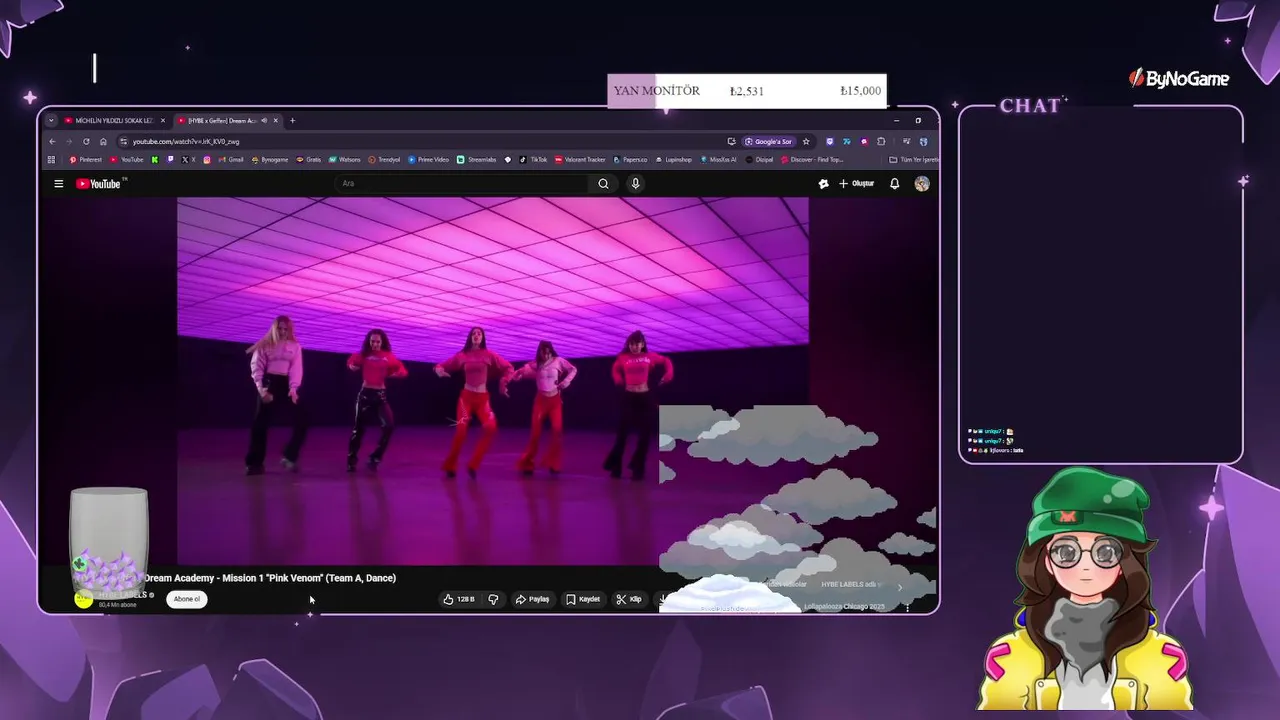Like the video with thumbs up (128 B)

[x=459, y=599]
